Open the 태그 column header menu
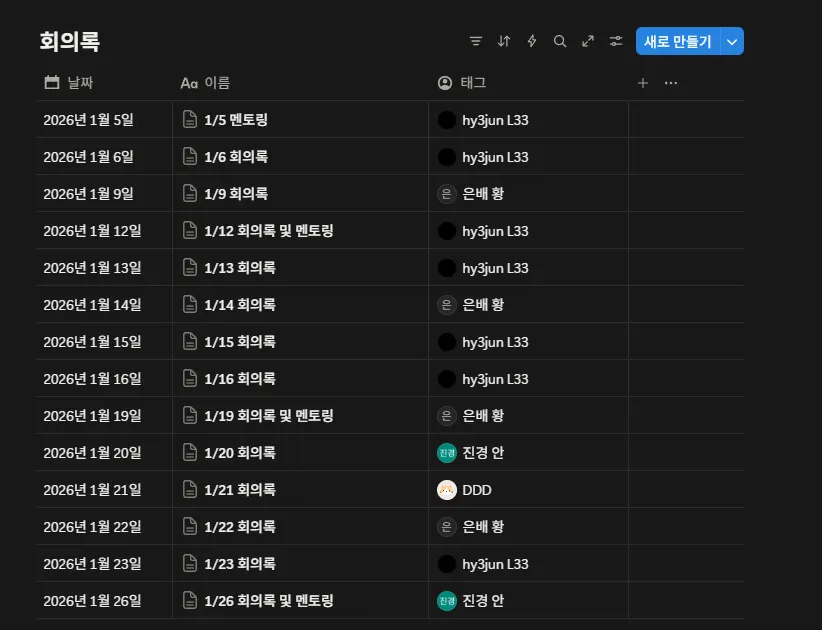This screenshot has width=822, height=630. (462, 83)
